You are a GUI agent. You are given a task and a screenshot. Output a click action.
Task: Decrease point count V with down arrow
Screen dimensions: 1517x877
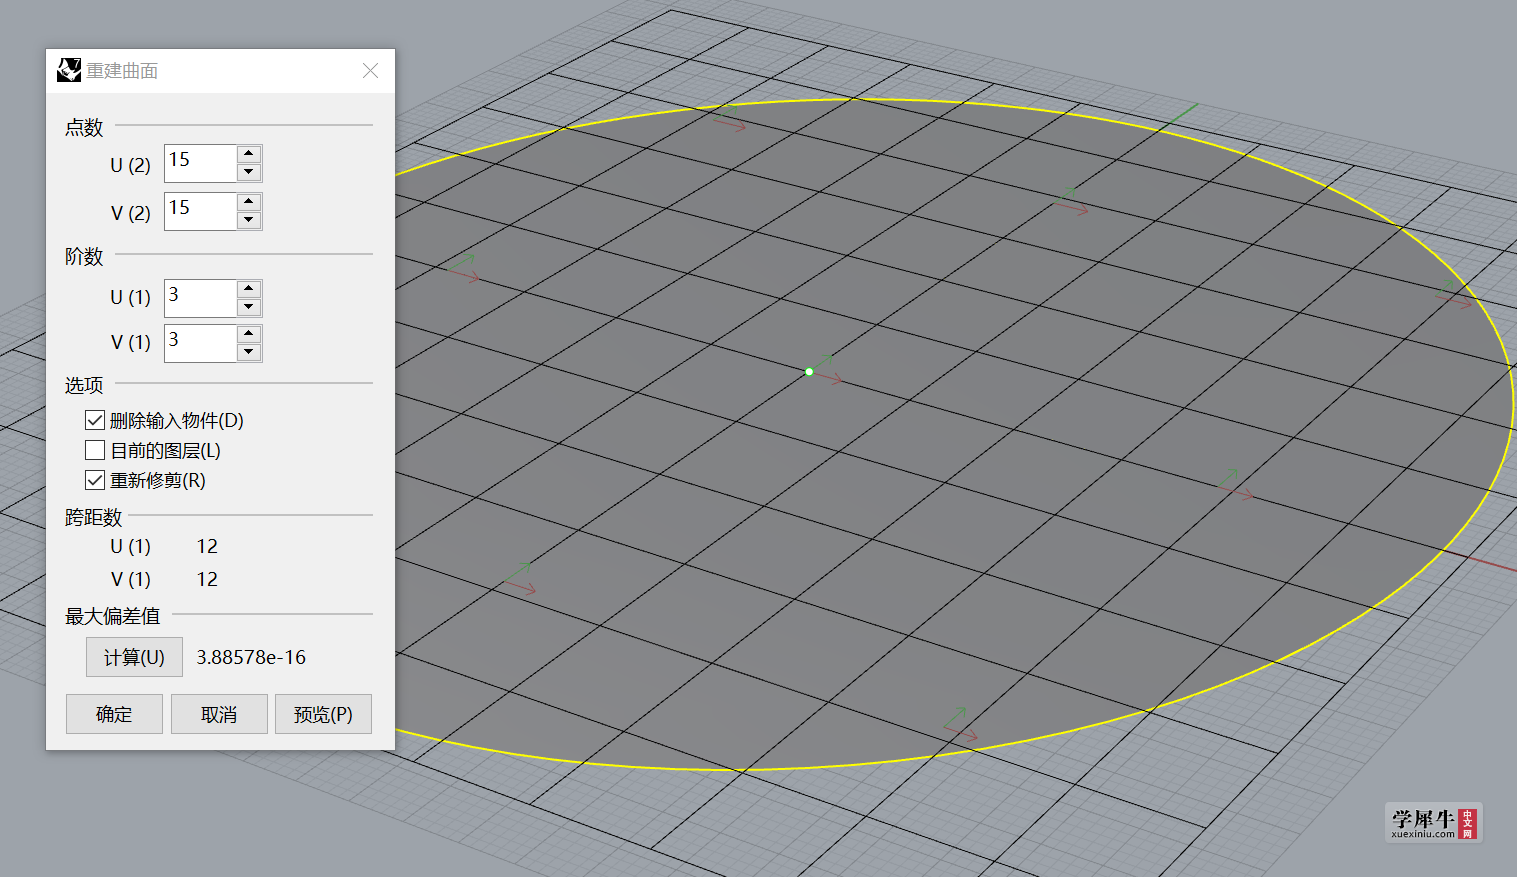[x=249, y=221]
